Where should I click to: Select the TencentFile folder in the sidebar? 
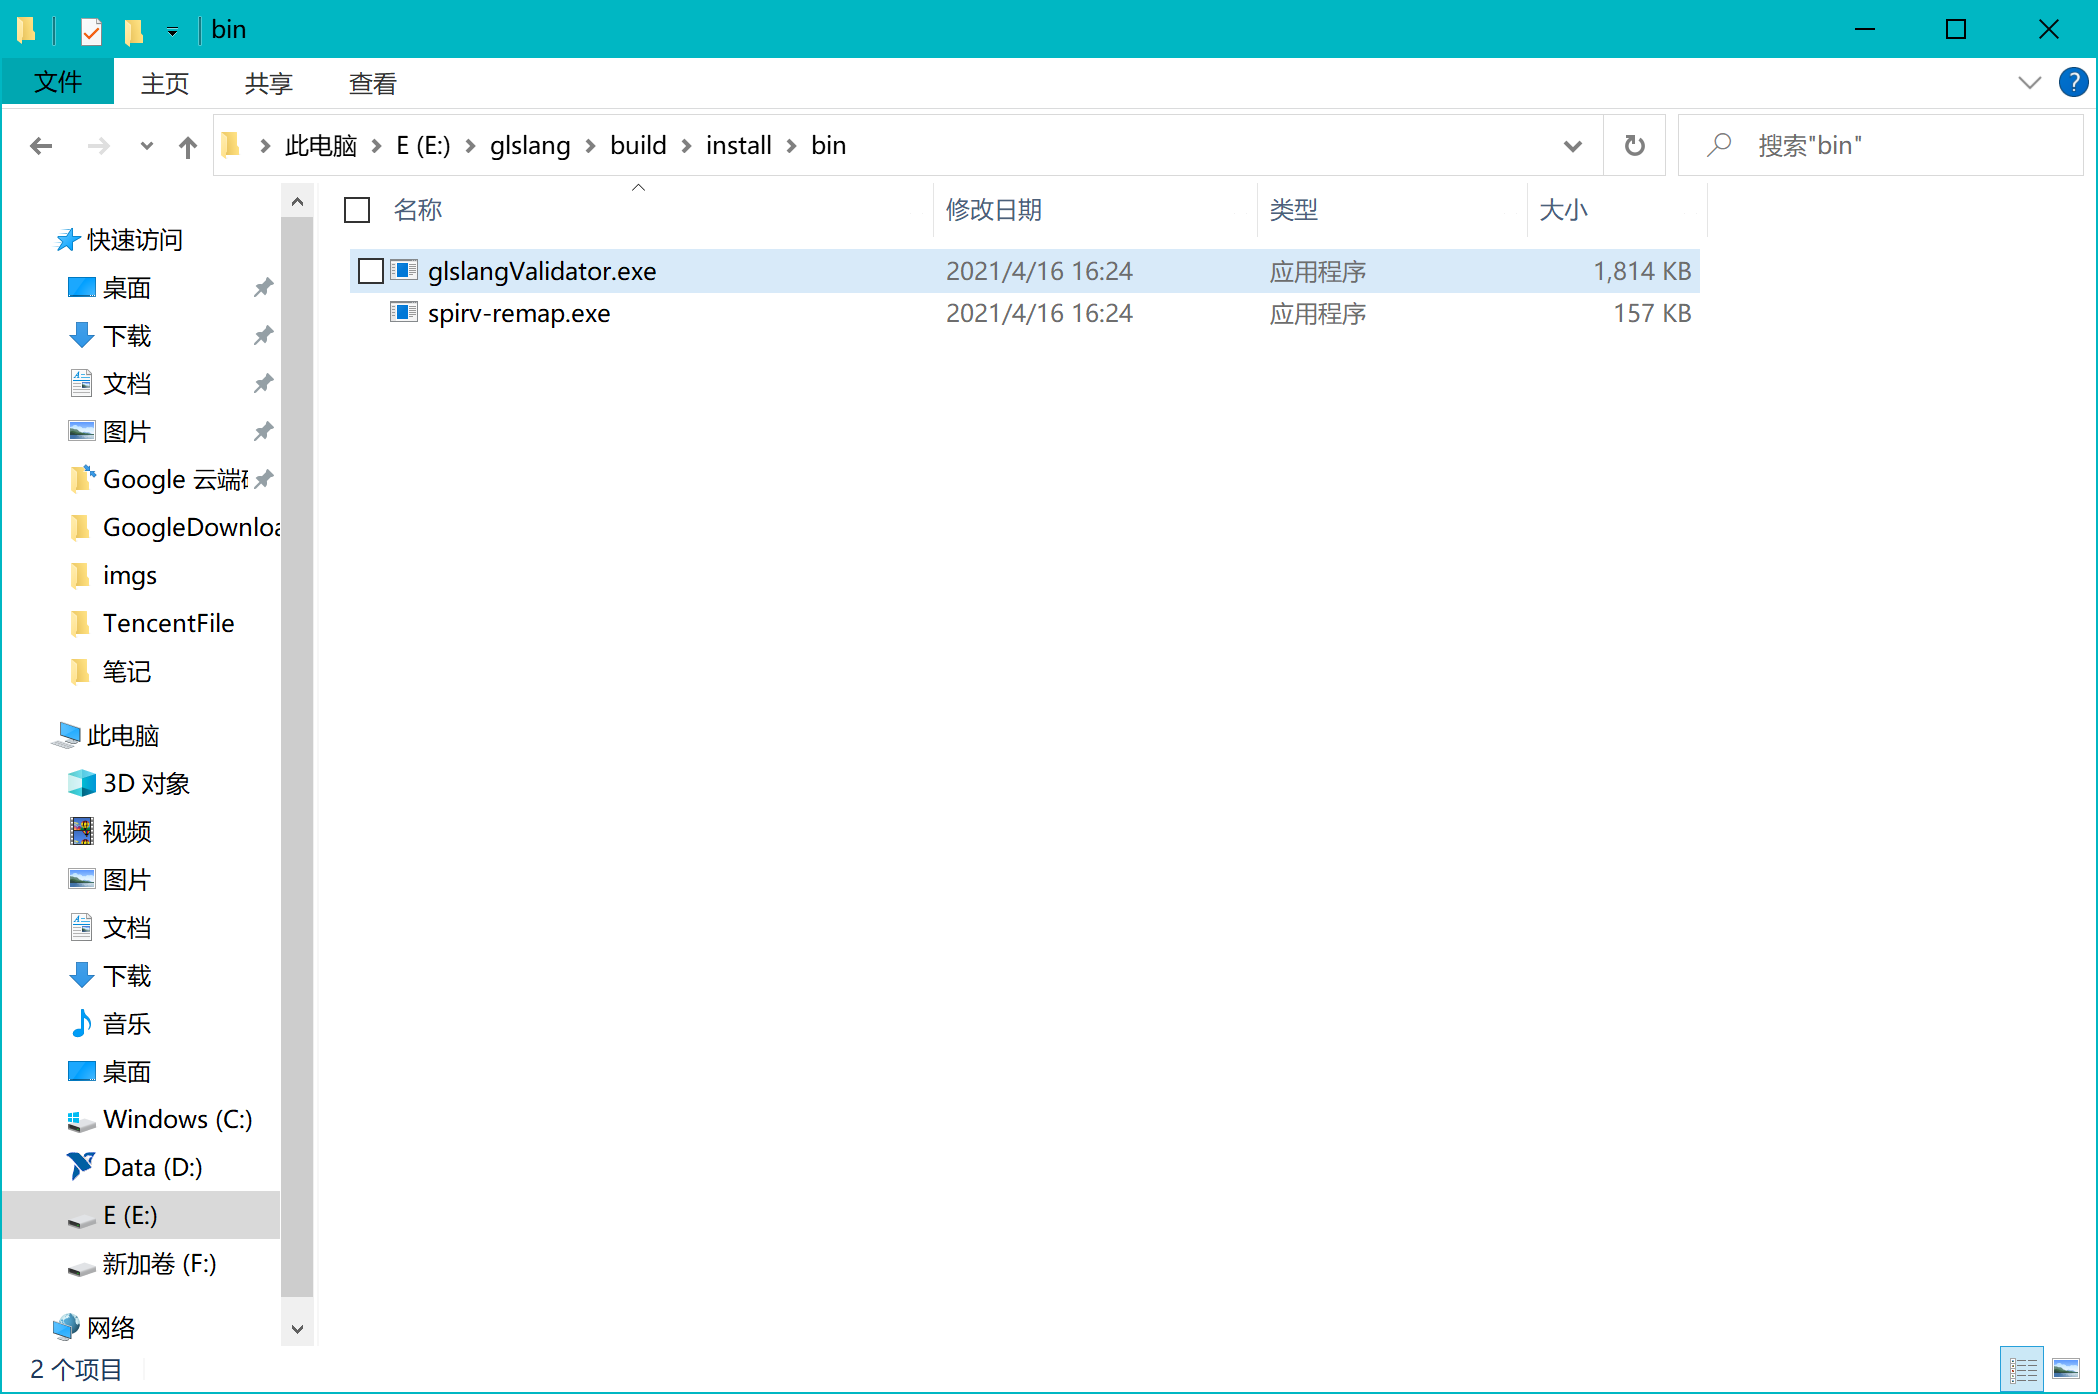click(168, 622)
